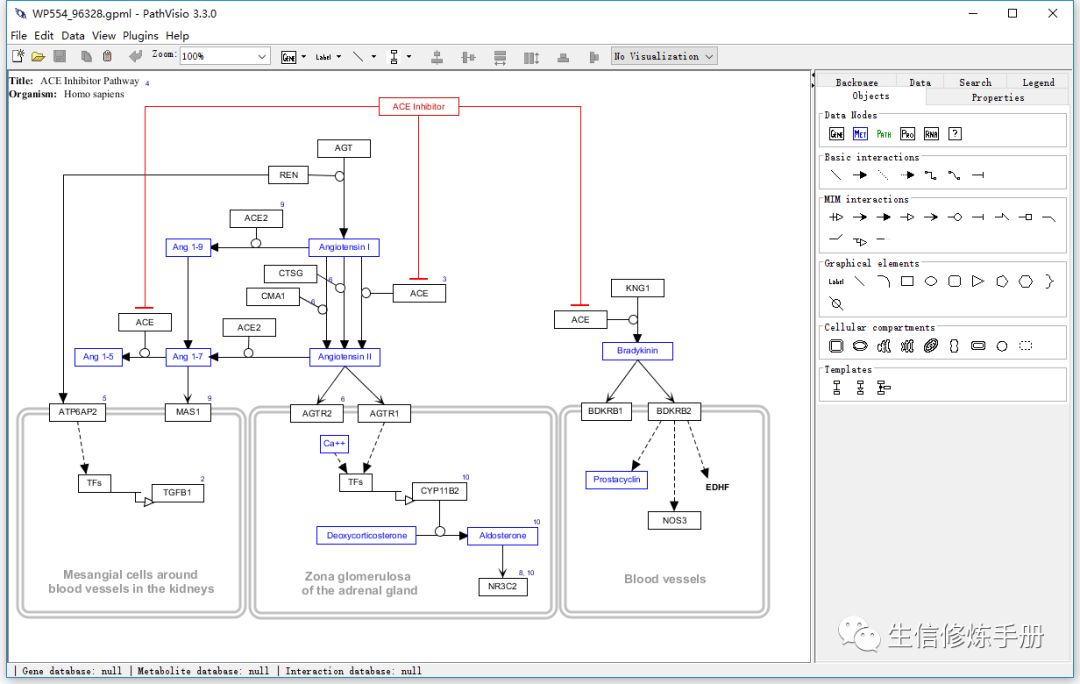Select the Bradykinin node in the diagram
1080x684 pixels.
pyautogui.click(x=637, y=351)
